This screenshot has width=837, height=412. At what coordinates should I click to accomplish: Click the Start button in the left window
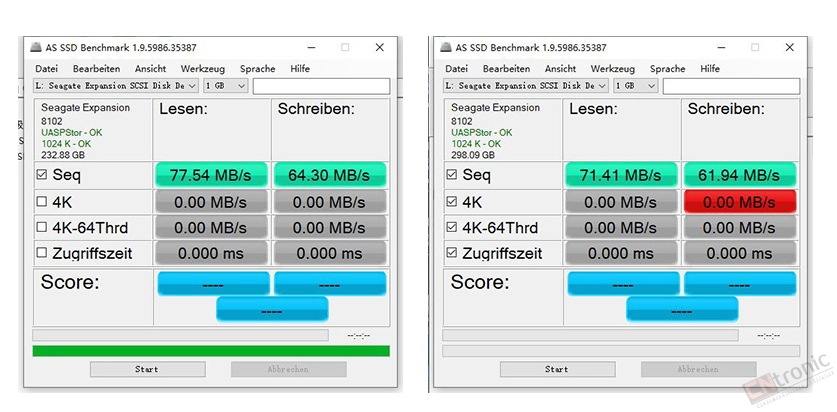[147, 369]
